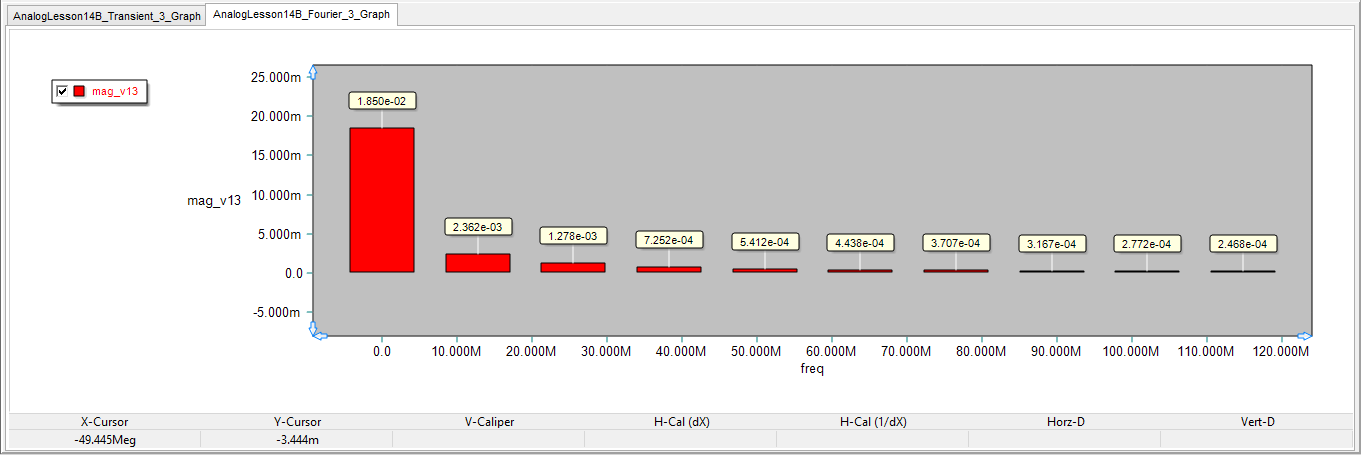Screen dimensions: 1361x455
Task: Select the AnalogLesson14B_Fourier_3_Graph tab
Action: pos(301,15)
